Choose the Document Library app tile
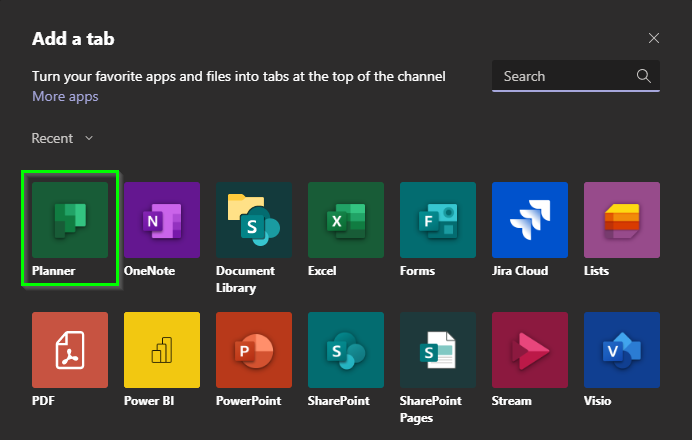The height and width of the screenshot is (440, 692). pyautogui.click(x=254, y=220)
